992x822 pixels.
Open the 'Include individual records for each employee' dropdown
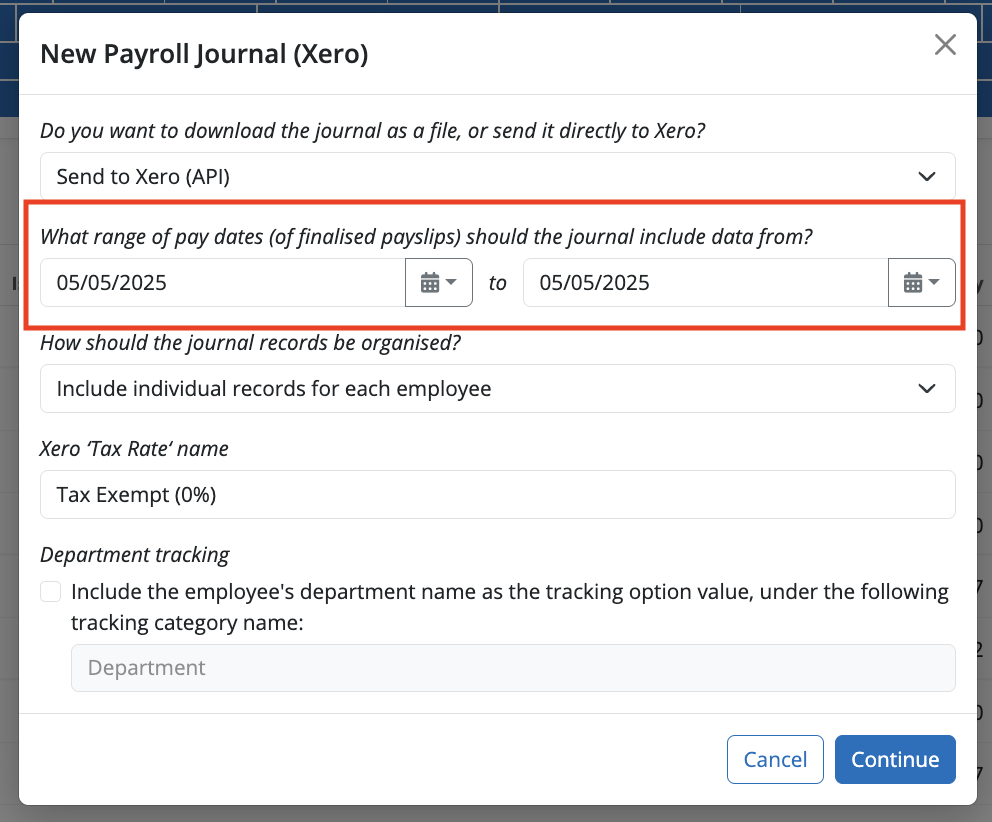tap(497, 388)
